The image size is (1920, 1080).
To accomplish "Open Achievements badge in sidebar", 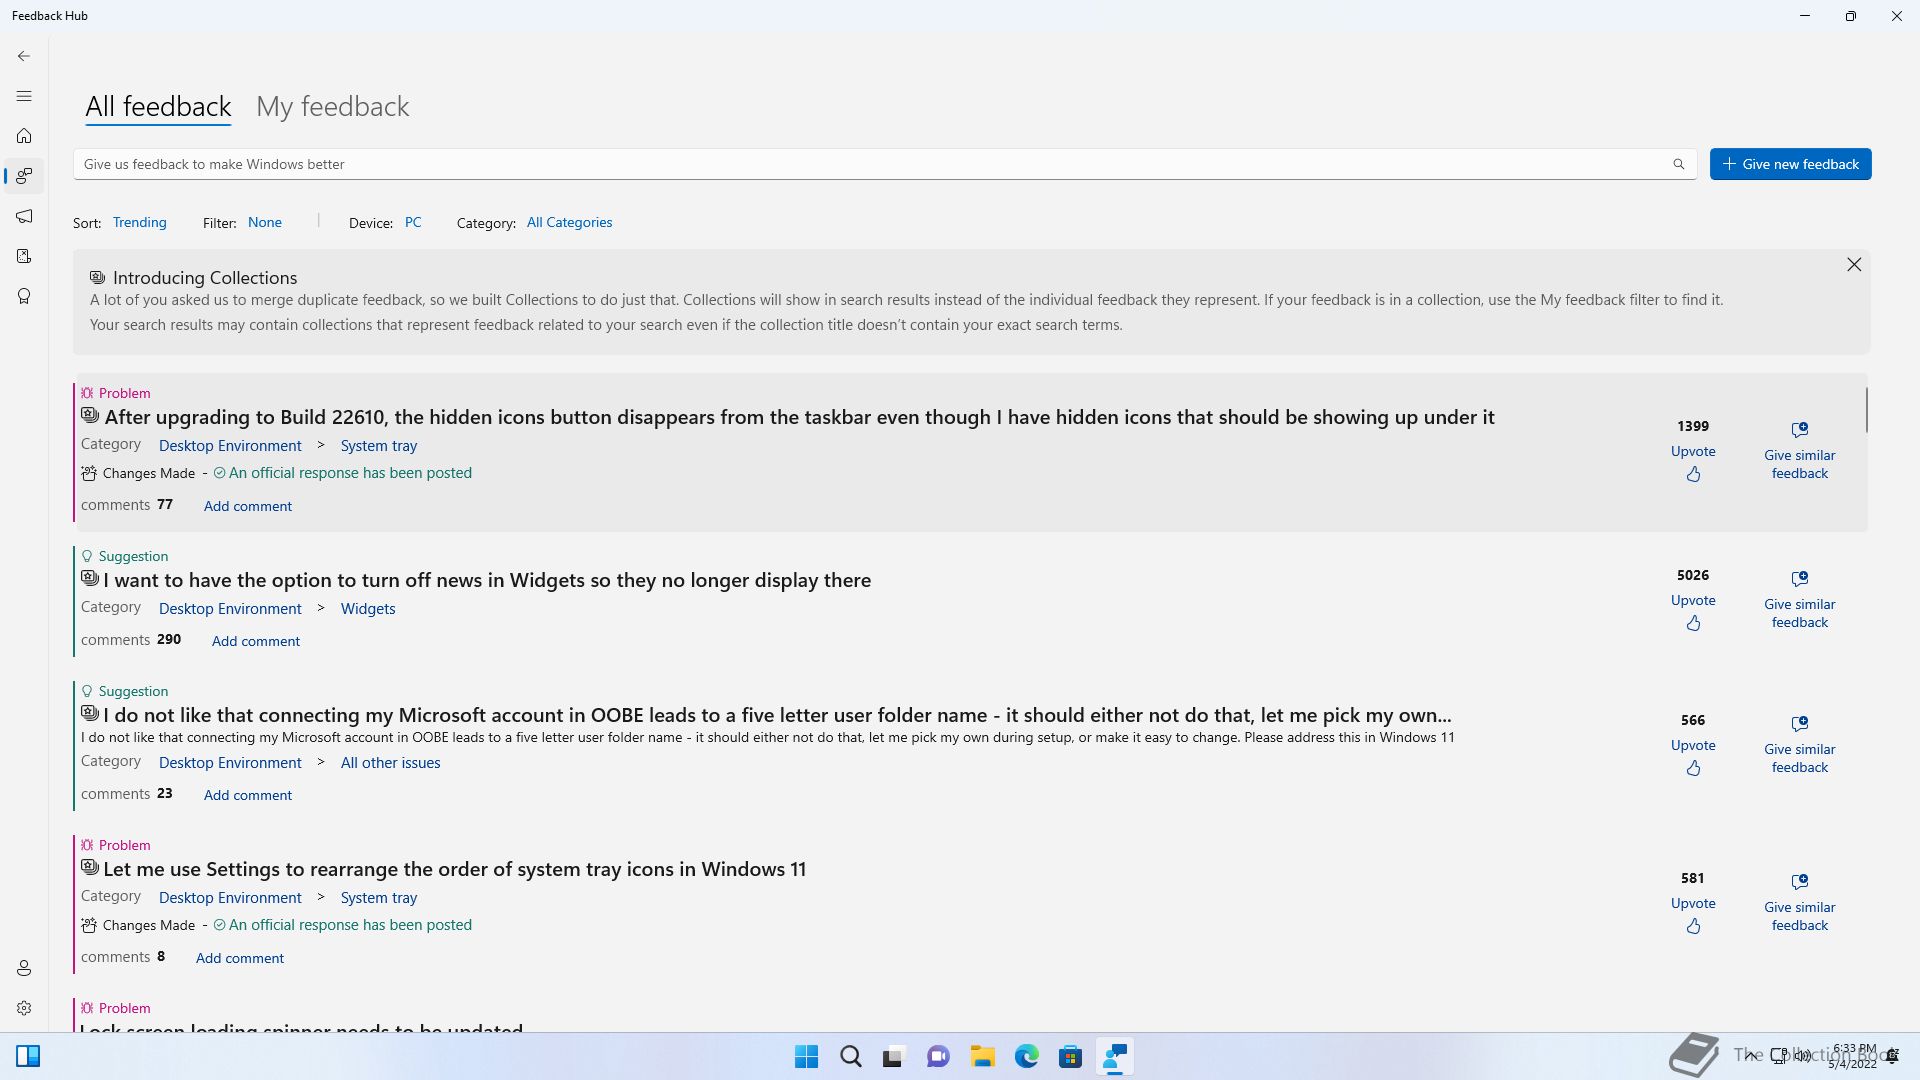I will point(24,296).
